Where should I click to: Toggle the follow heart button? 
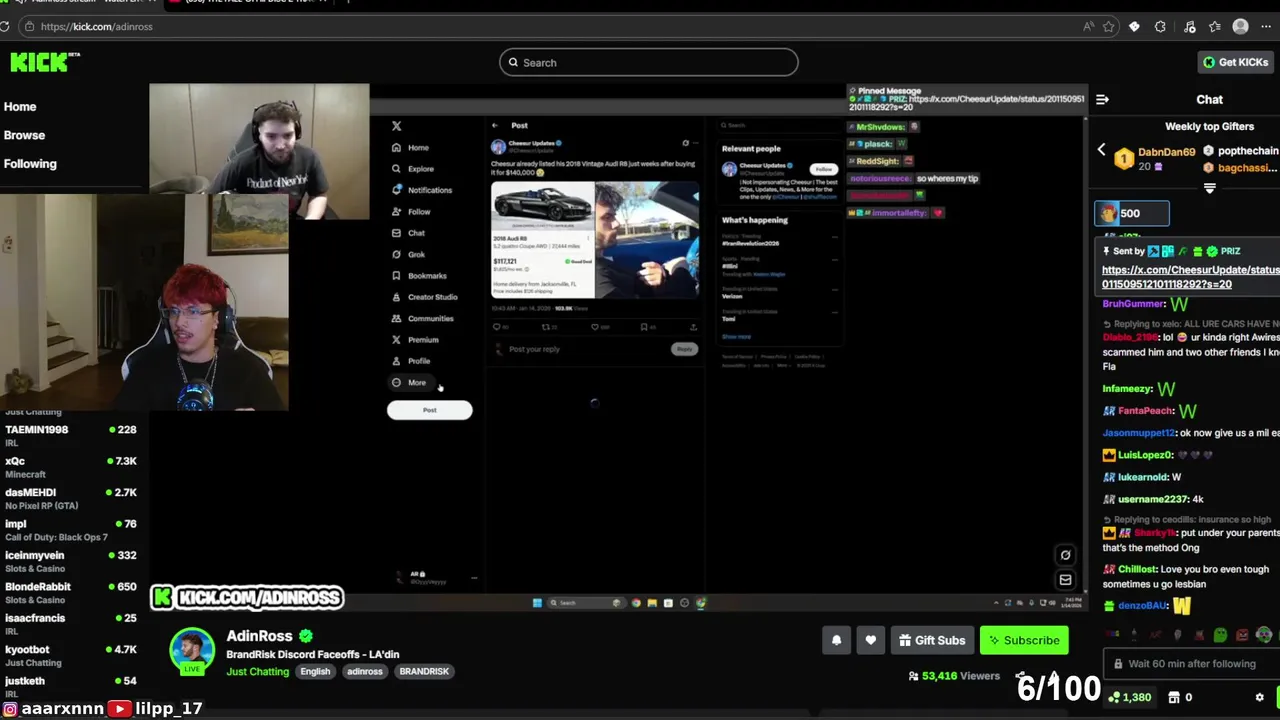tap(871, 640)
